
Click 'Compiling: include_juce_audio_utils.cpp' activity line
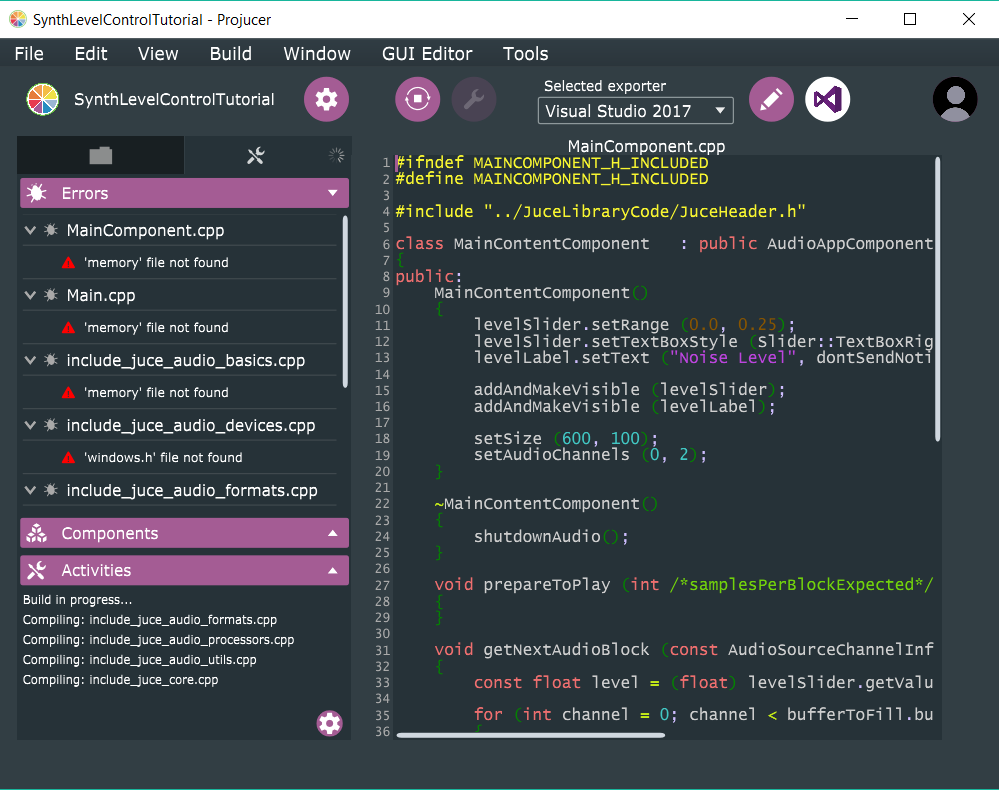pyautogui.click(x=140, y=659)
